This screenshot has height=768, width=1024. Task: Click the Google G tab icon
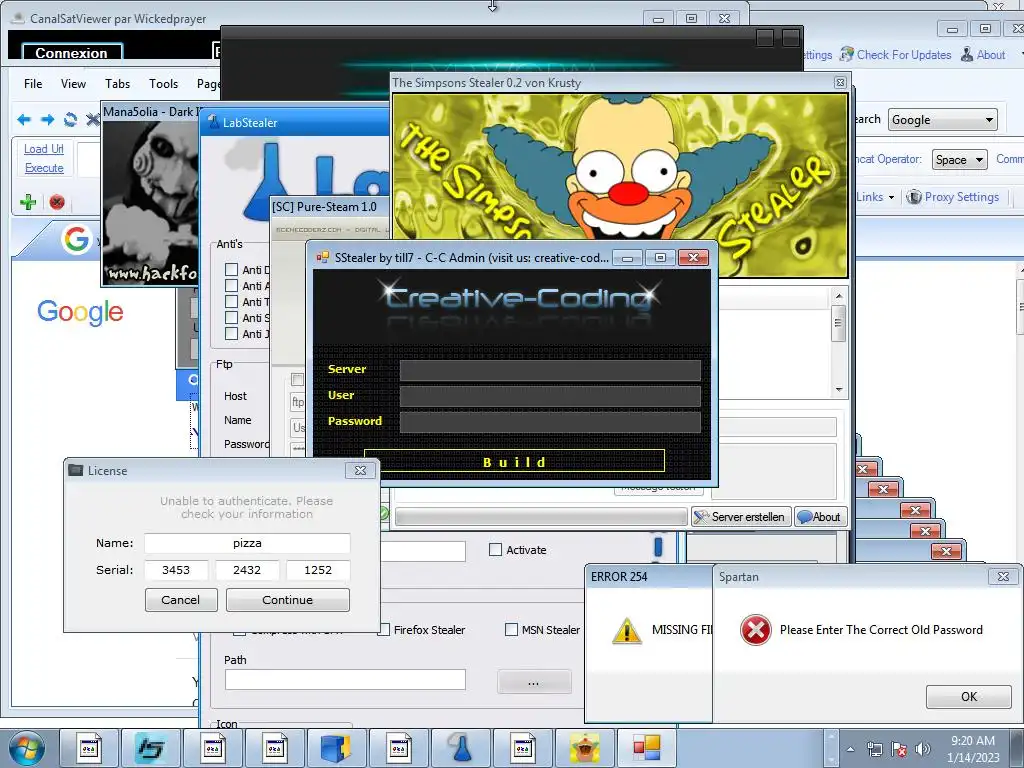pyautogui.click(x=76, y=239)
